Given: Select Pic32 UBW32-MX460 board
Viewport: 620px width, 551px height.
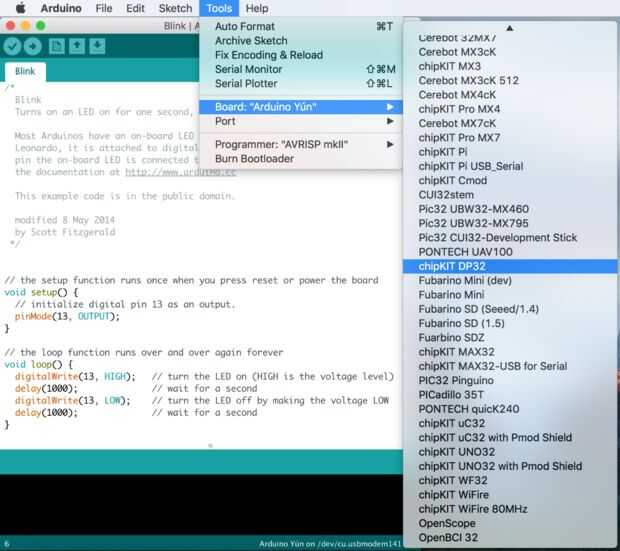Looking at the screenshot, I should [x=510, y=209].
